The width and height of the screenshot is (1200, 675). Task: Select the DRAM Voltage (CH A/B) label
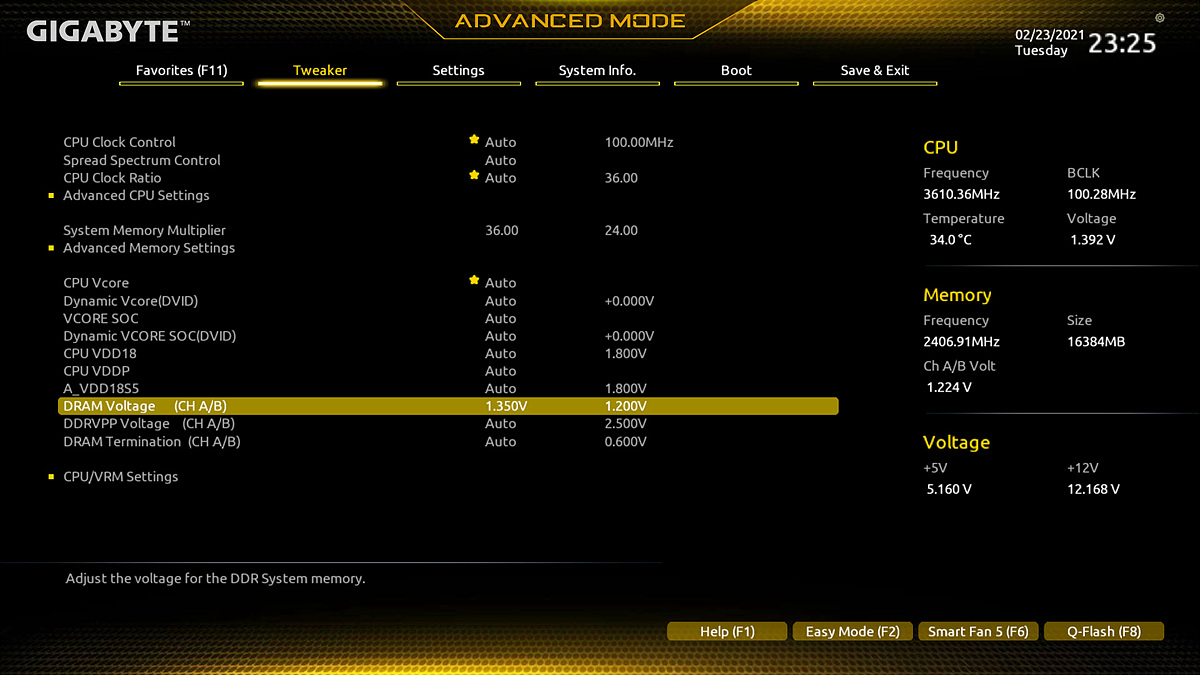click(145, 406)
